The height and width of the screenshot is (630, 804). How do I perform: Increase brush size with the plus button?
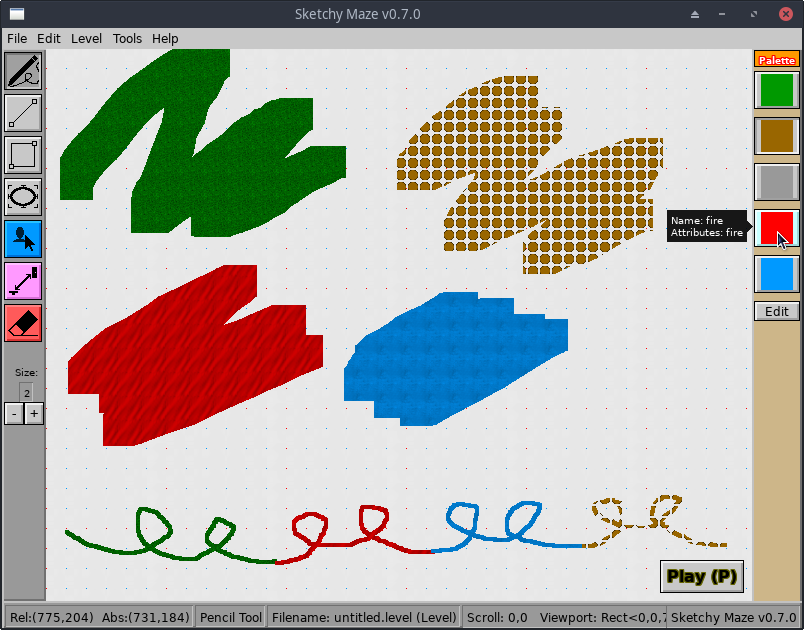pyautogui.click(x=35, y=413)
